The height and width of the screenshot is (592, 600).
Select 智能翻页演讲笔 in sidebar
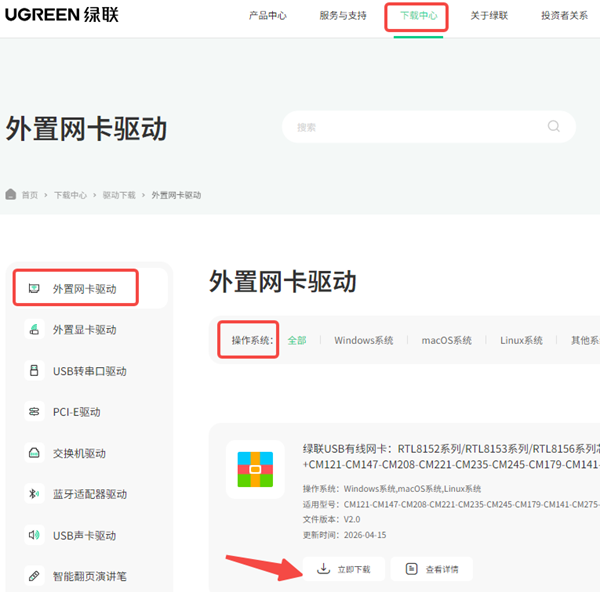coord(90,576)
